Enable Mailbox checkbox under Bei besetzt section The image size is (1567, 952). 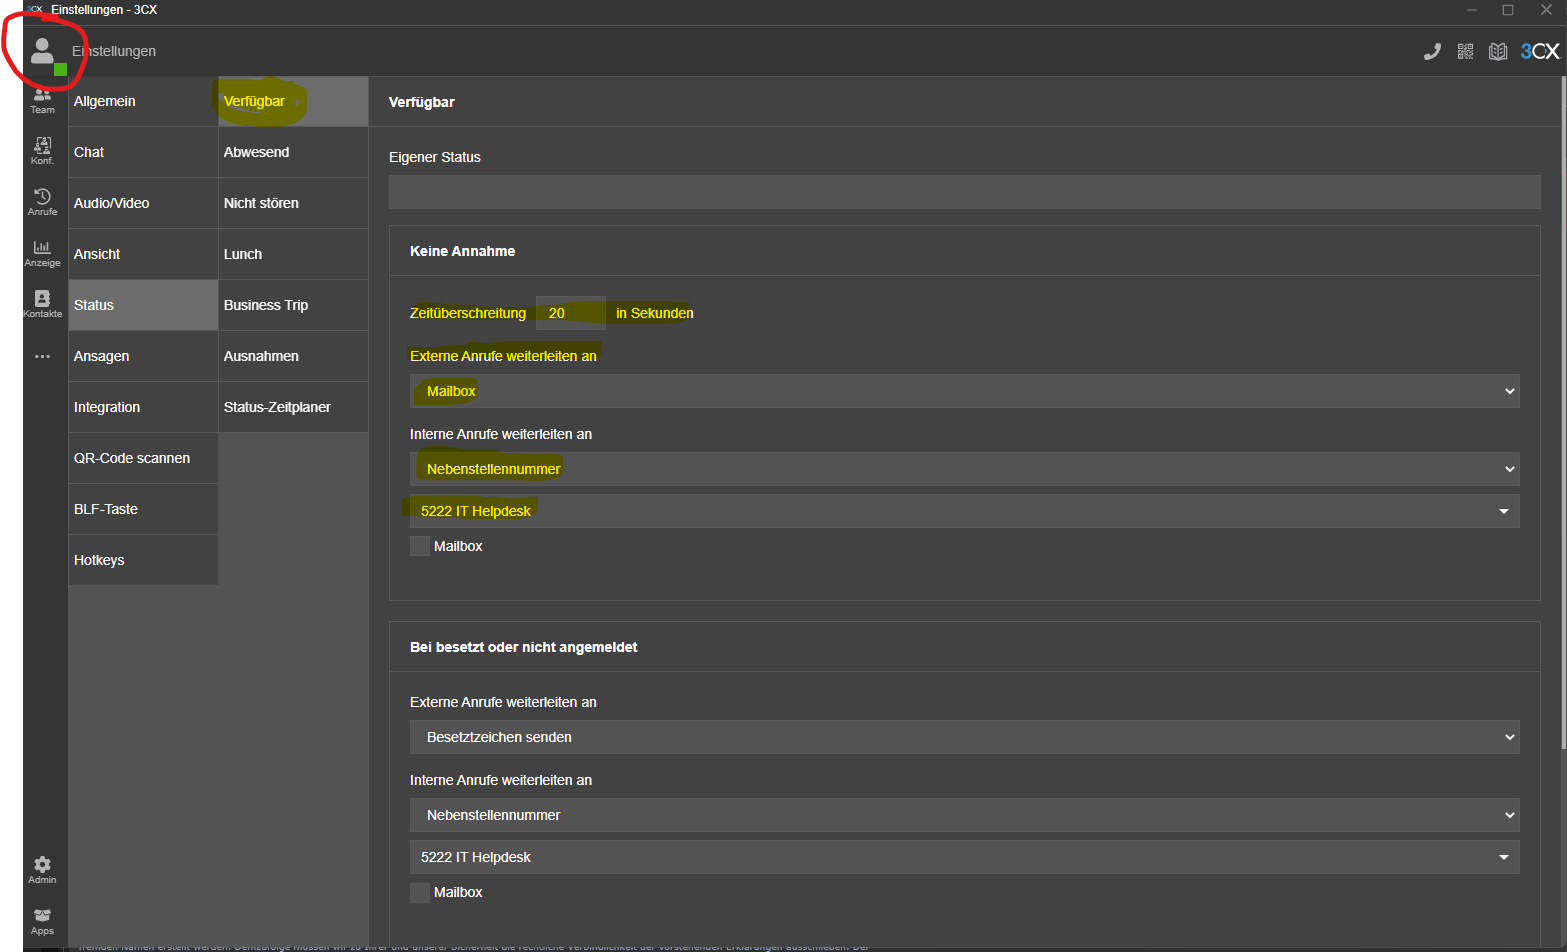[420, 892]
